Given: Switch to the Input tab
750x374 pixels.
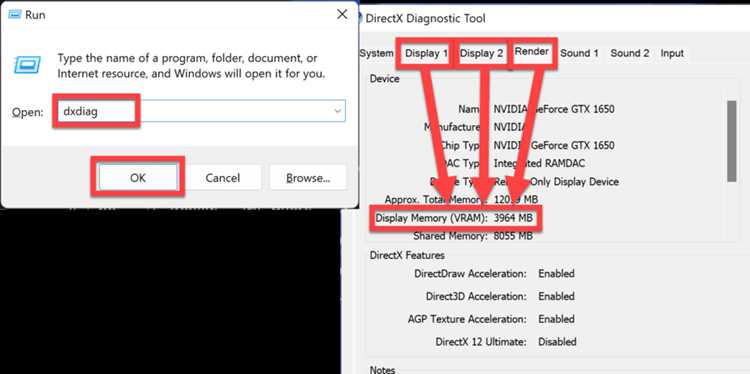Looking at the screenshot, I should pyautogui.click(x=672, y=53).
